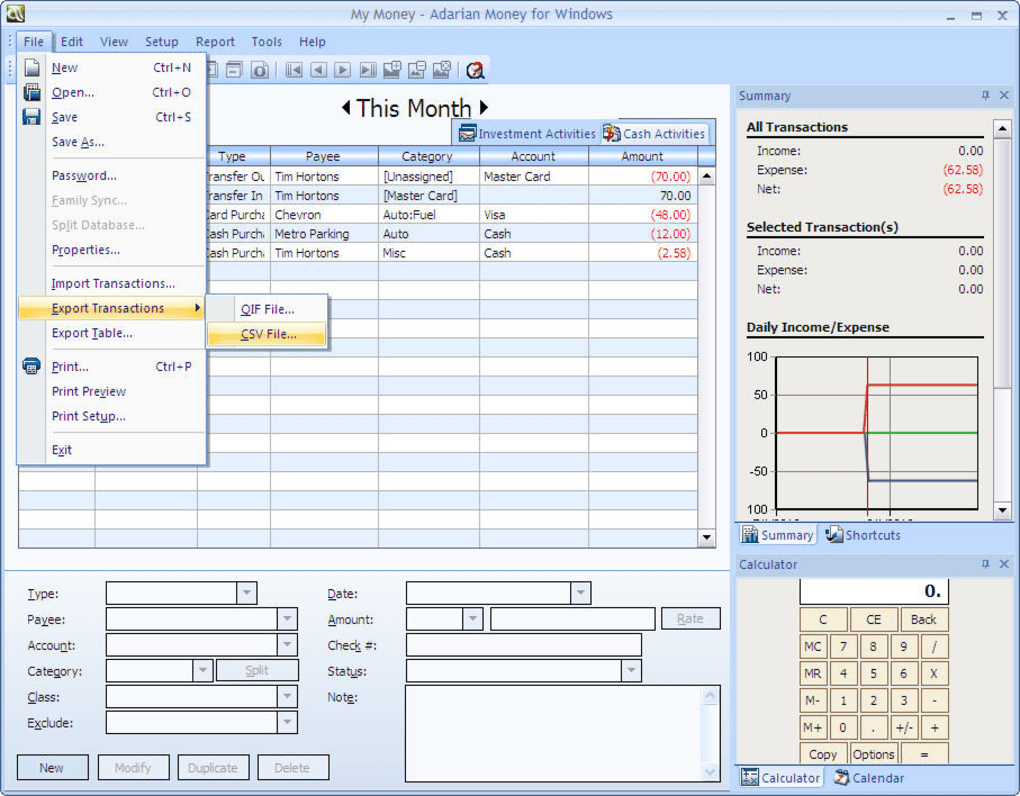1020x796 pixels.
Task: Expand the Date dropdown
Action: point(580,593)
